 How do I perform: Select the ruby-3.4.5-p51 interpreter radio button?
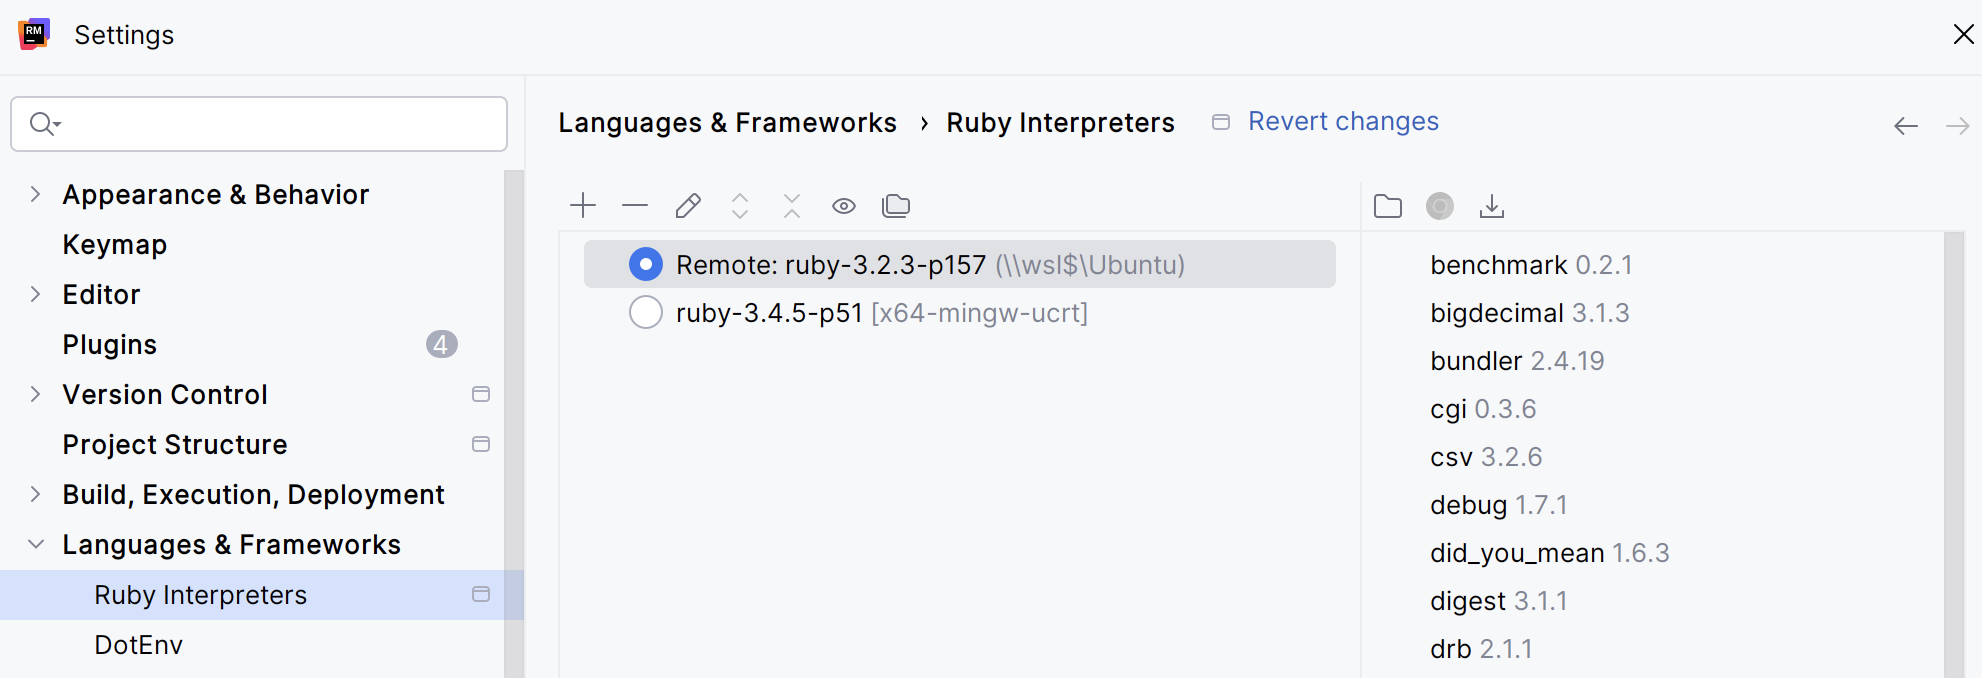[646, 312]
